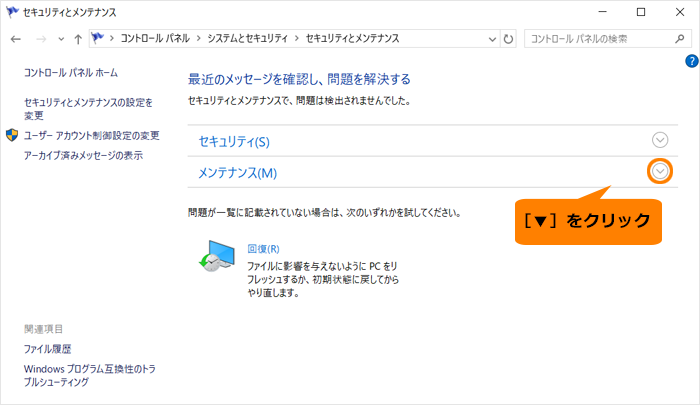This screenshot has height=405, width=700.
Task: Open セキュリティとメンテナンスの設定を変更 link
Action: (x=88, y=109)
